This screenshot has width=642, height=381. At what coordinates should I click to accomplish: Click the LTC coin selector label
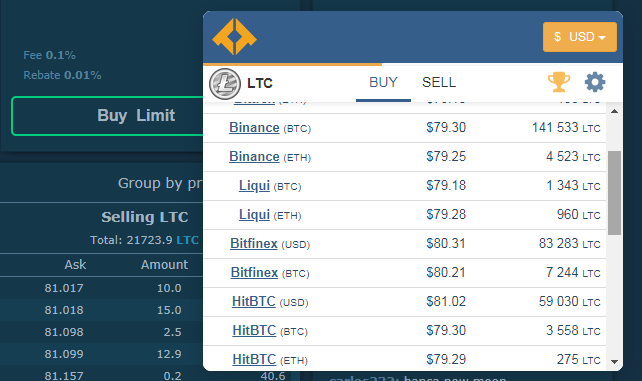tap(260, 83)
